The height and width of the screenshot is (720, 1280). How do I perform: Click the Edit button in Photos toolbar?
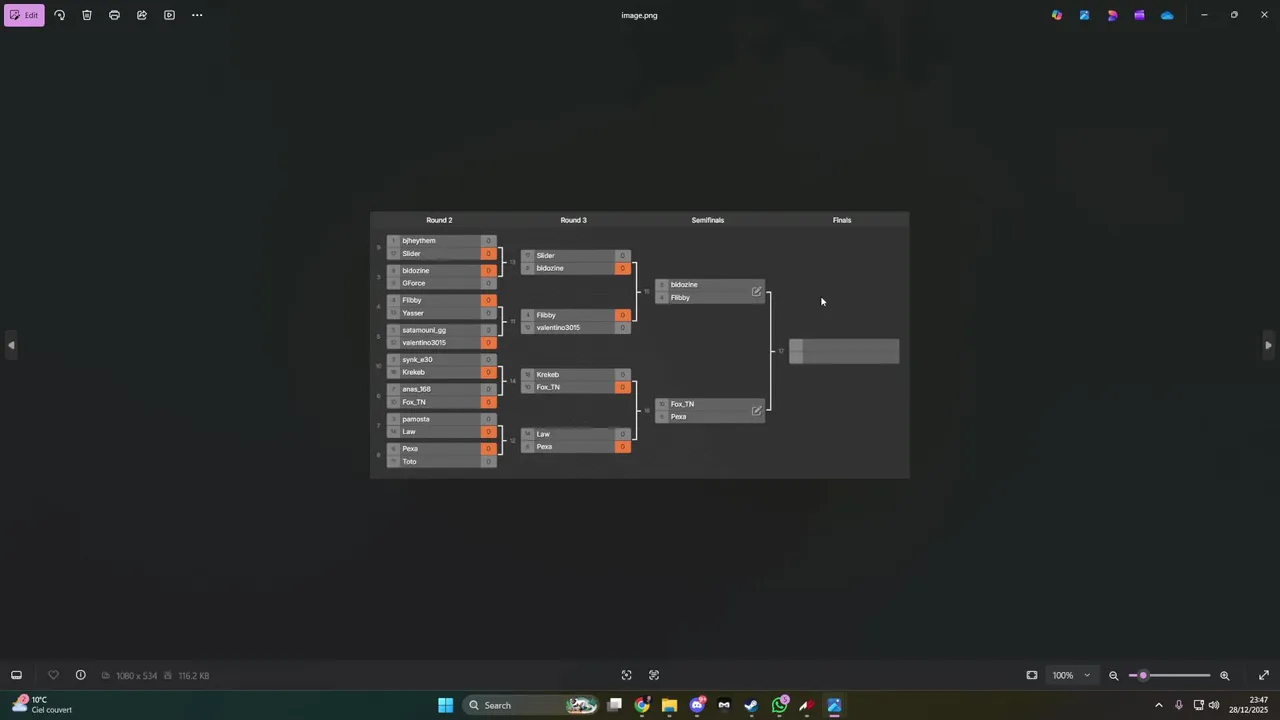click(24, 15)
